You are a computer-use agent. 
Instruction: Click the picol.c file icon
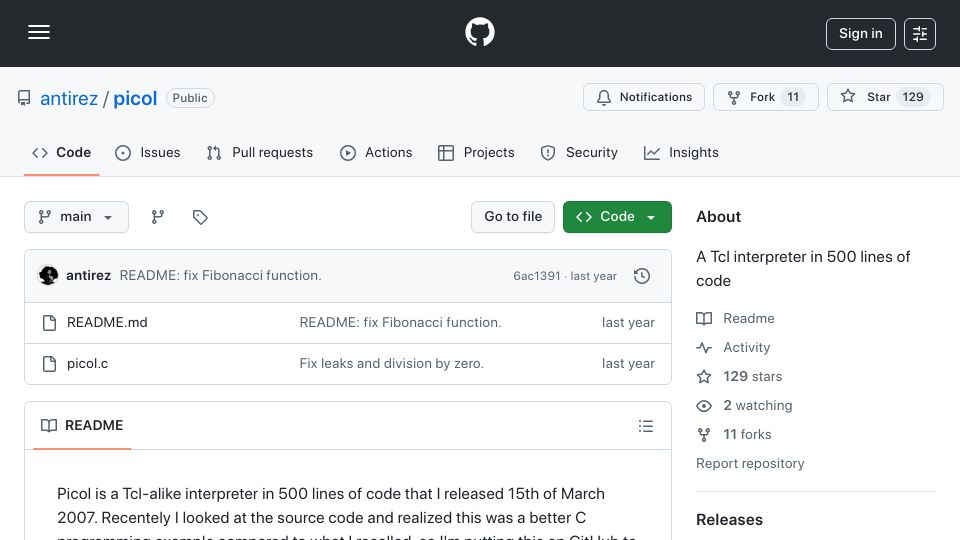click(x=50, y=364)
